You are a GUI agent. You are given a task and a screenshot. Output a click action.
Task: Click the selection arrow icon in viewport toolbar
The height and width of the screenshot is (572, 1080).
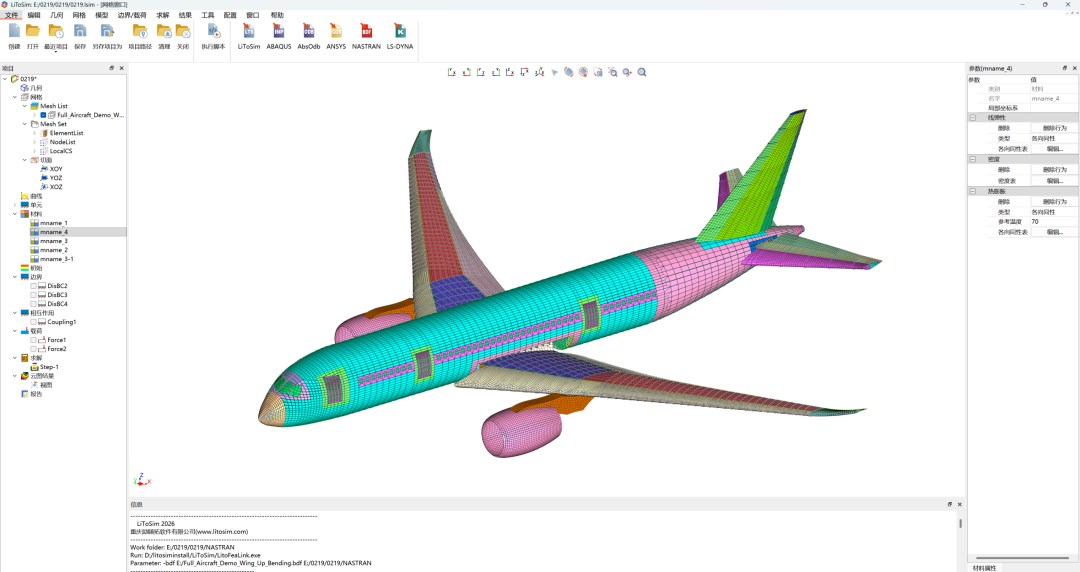pos(554,72)
